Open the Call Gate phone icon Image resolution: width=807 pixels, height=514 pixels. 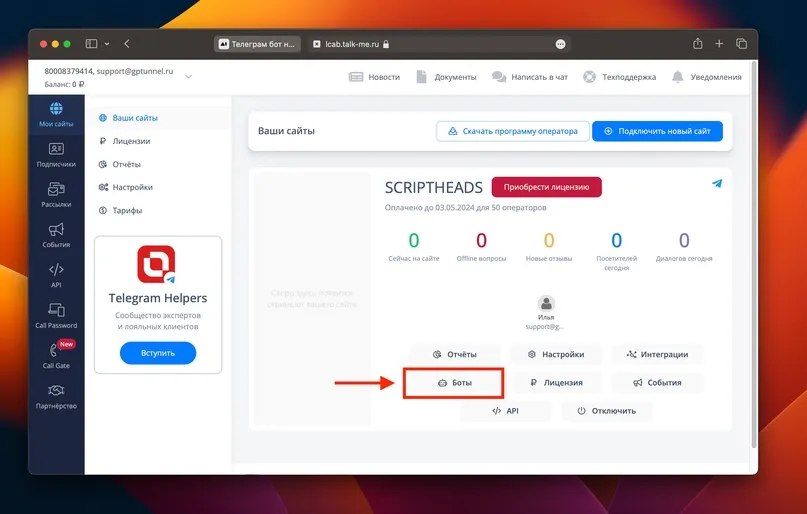click(54, 350)
